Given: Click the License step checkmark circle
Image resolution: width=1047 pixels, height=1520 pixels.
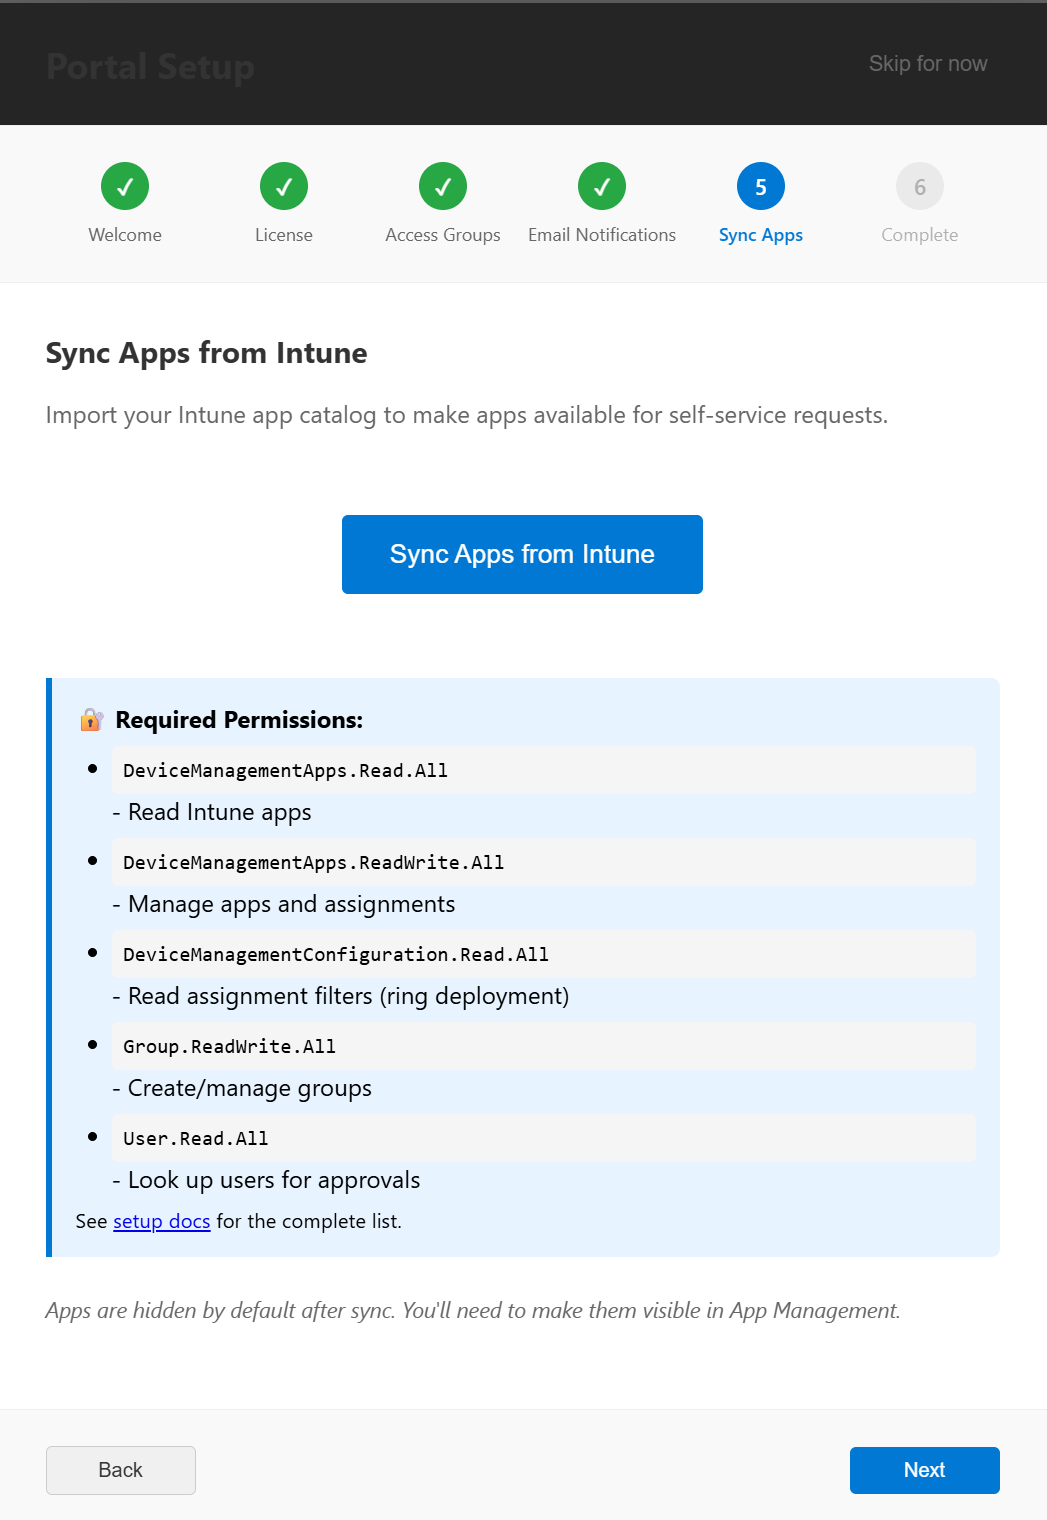Looking at the screenshot, I should pyautogui.click(x=284, y=186).
